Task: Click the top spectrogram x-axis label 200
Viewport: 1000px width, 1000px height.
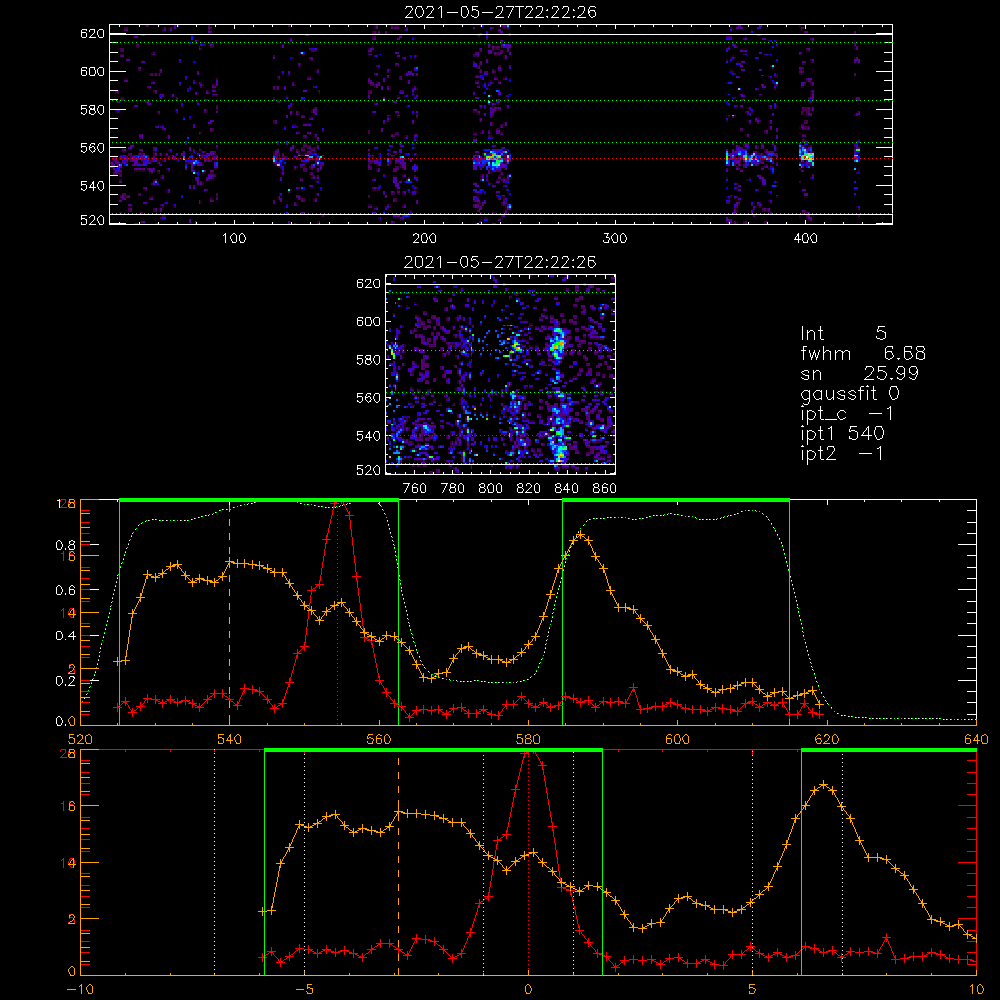Action: click(424, 239)
